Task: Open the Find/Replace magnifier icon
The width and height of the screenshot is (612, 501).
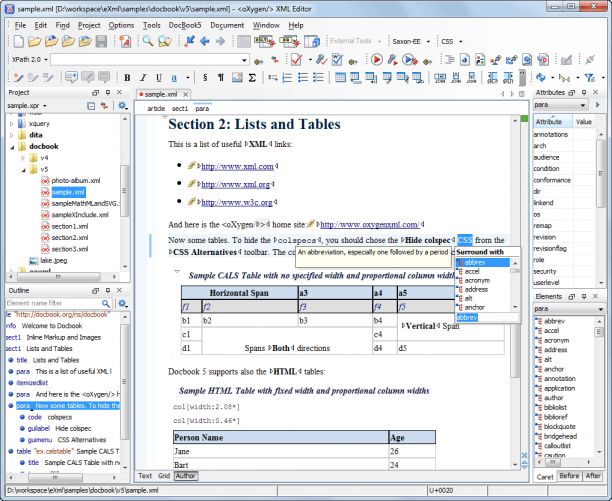Action: point(148,41)
